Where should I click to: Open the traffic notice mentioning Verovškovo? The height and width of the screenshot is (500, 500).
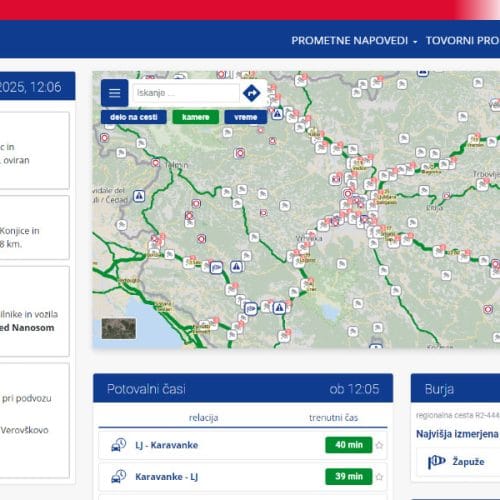click(x=34, y=421)
